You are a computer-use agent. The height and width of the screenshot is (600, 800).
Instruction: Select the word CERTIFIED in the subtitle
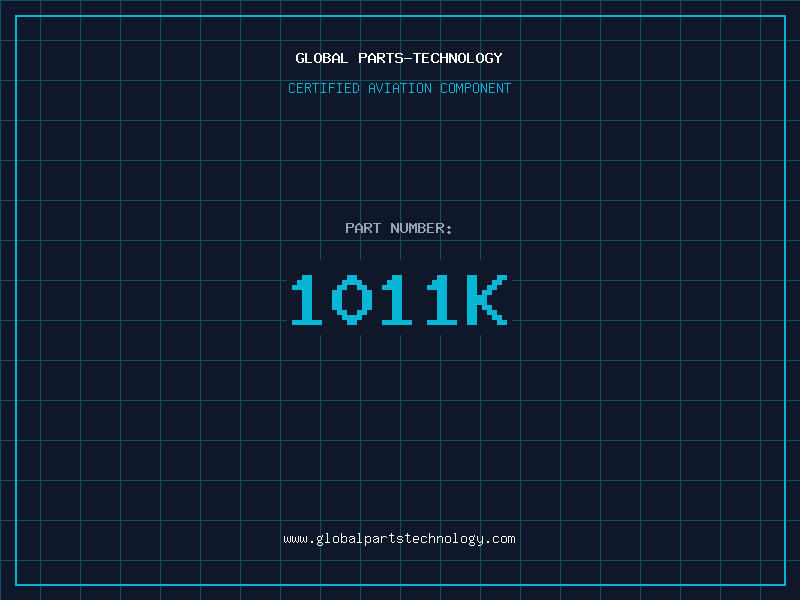324,88
